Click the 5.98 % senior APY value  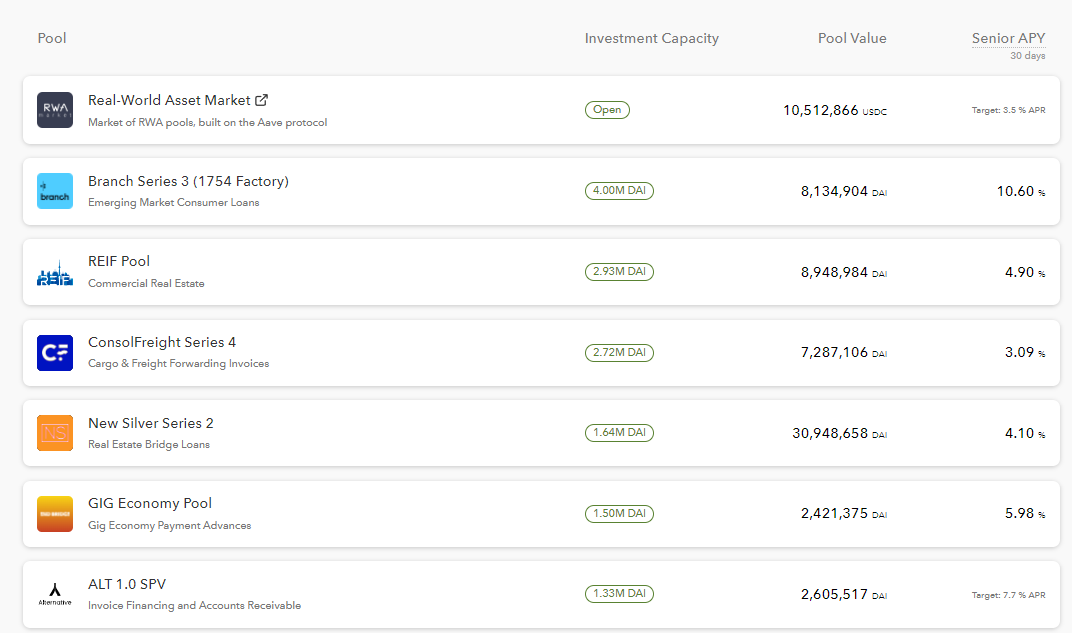pos(1025,513)
